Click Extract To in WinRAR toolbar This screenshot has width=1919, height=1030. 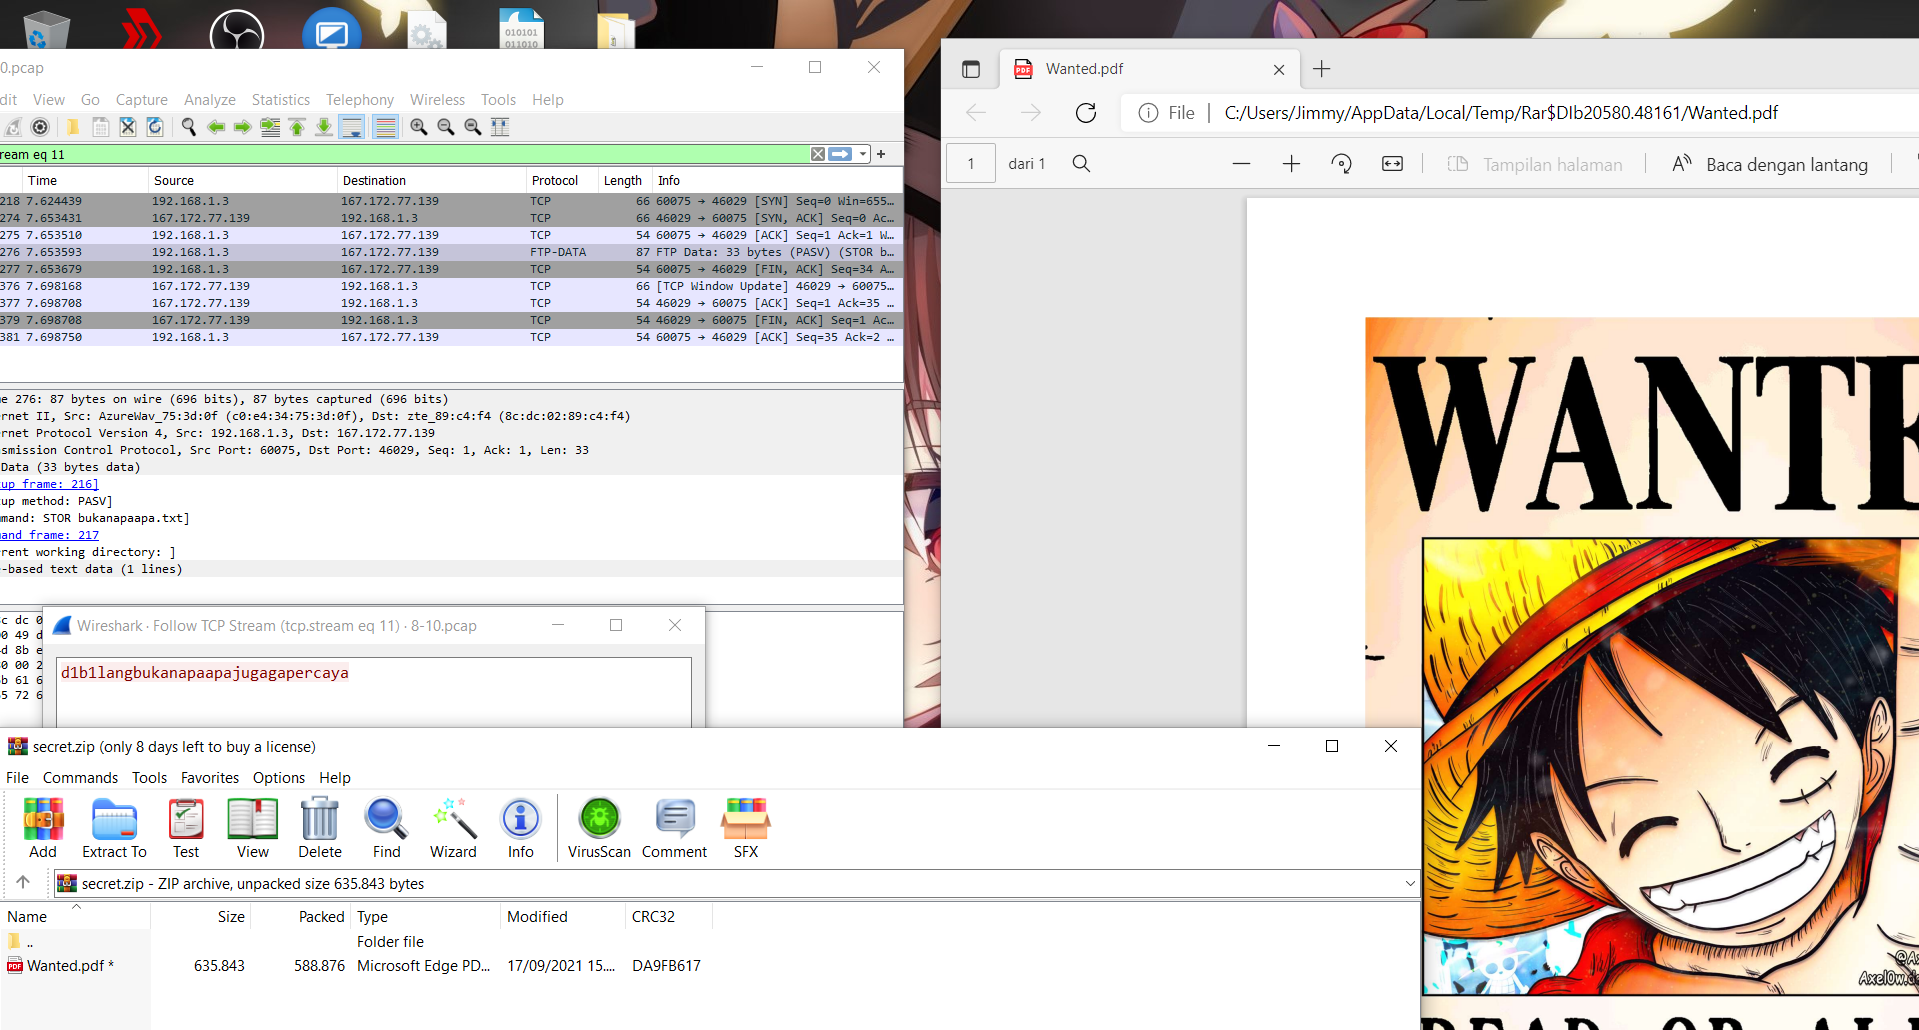114,828
